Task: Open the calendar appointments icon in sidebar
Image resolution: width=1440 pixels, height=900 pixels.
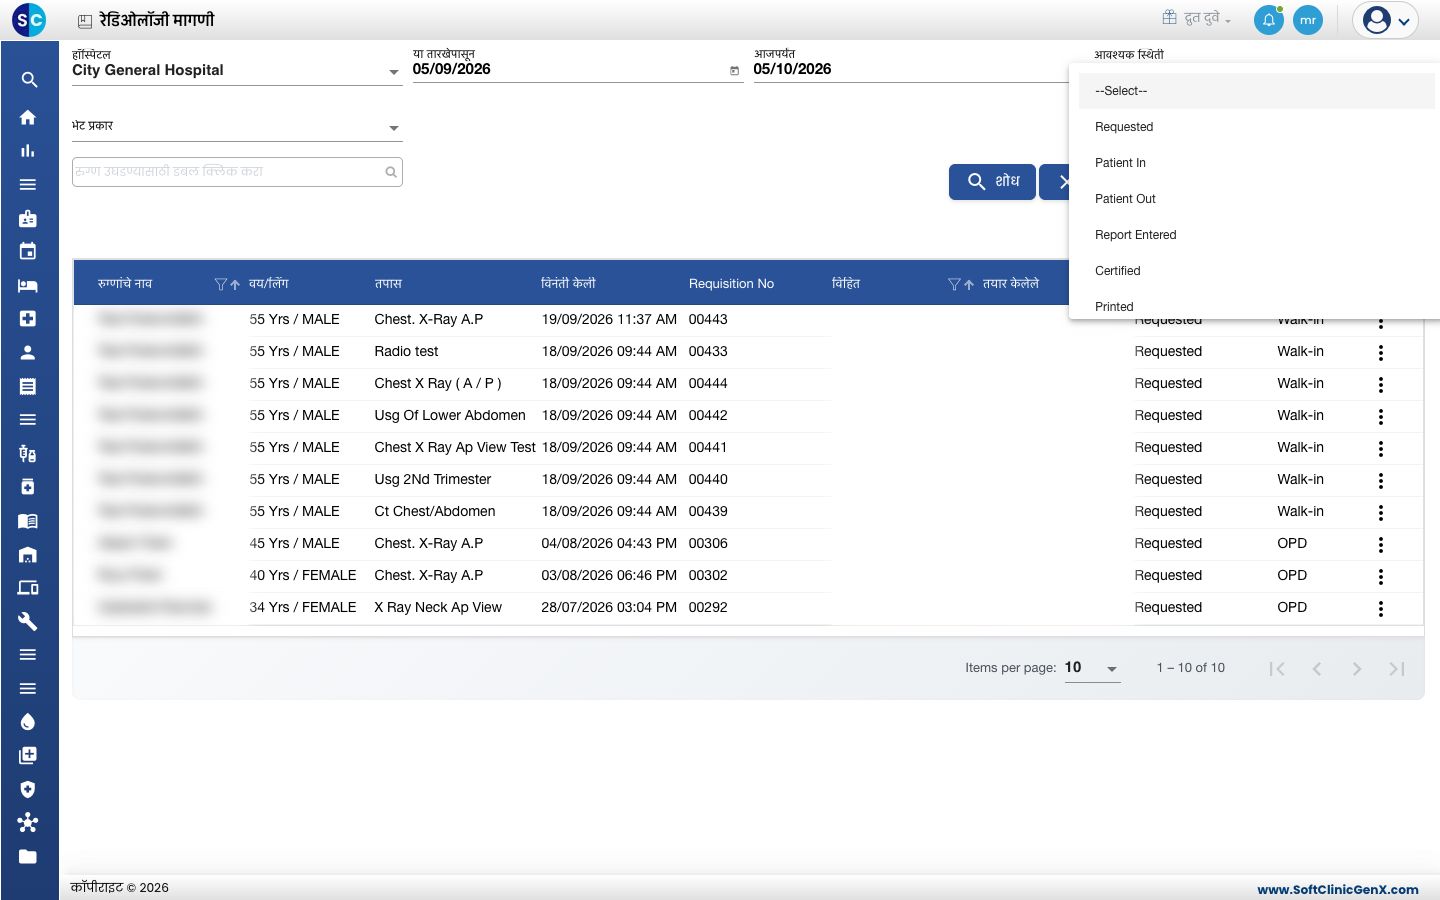Action: (28, 251)
